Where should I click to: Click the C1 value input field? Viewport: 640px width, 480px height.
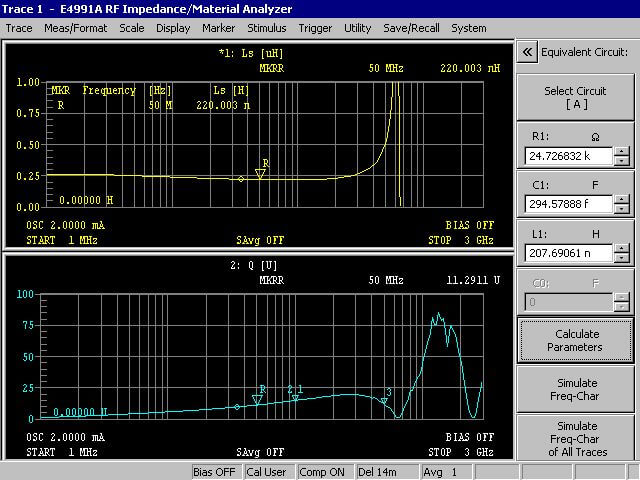569,204
